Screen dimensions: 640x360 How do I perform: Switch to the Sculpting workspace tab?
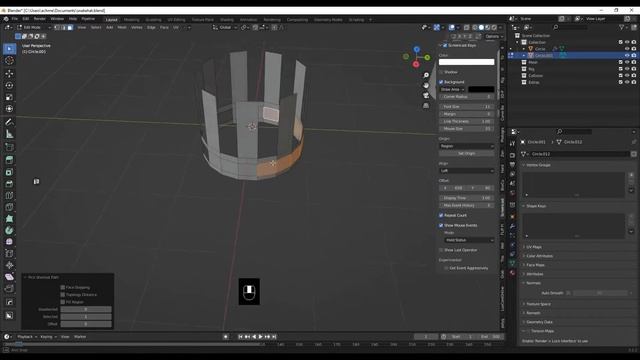153,20
